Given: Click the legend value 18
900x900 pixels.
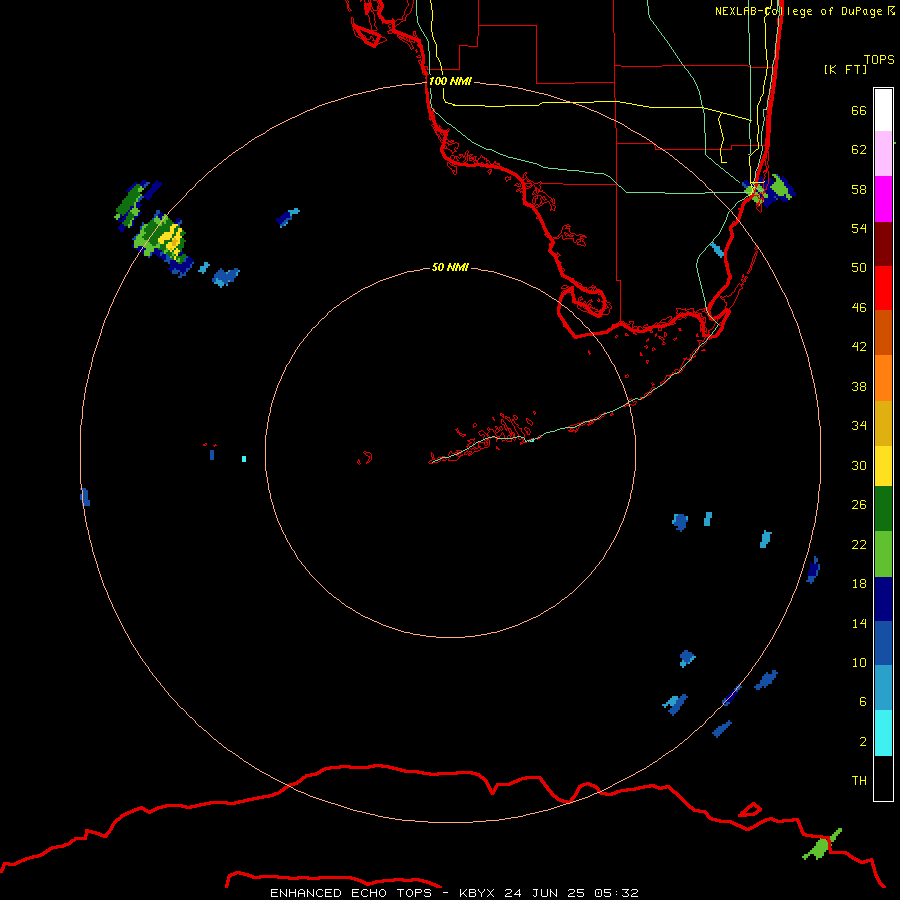Looking at the screenshot, I should coord(859,584).
